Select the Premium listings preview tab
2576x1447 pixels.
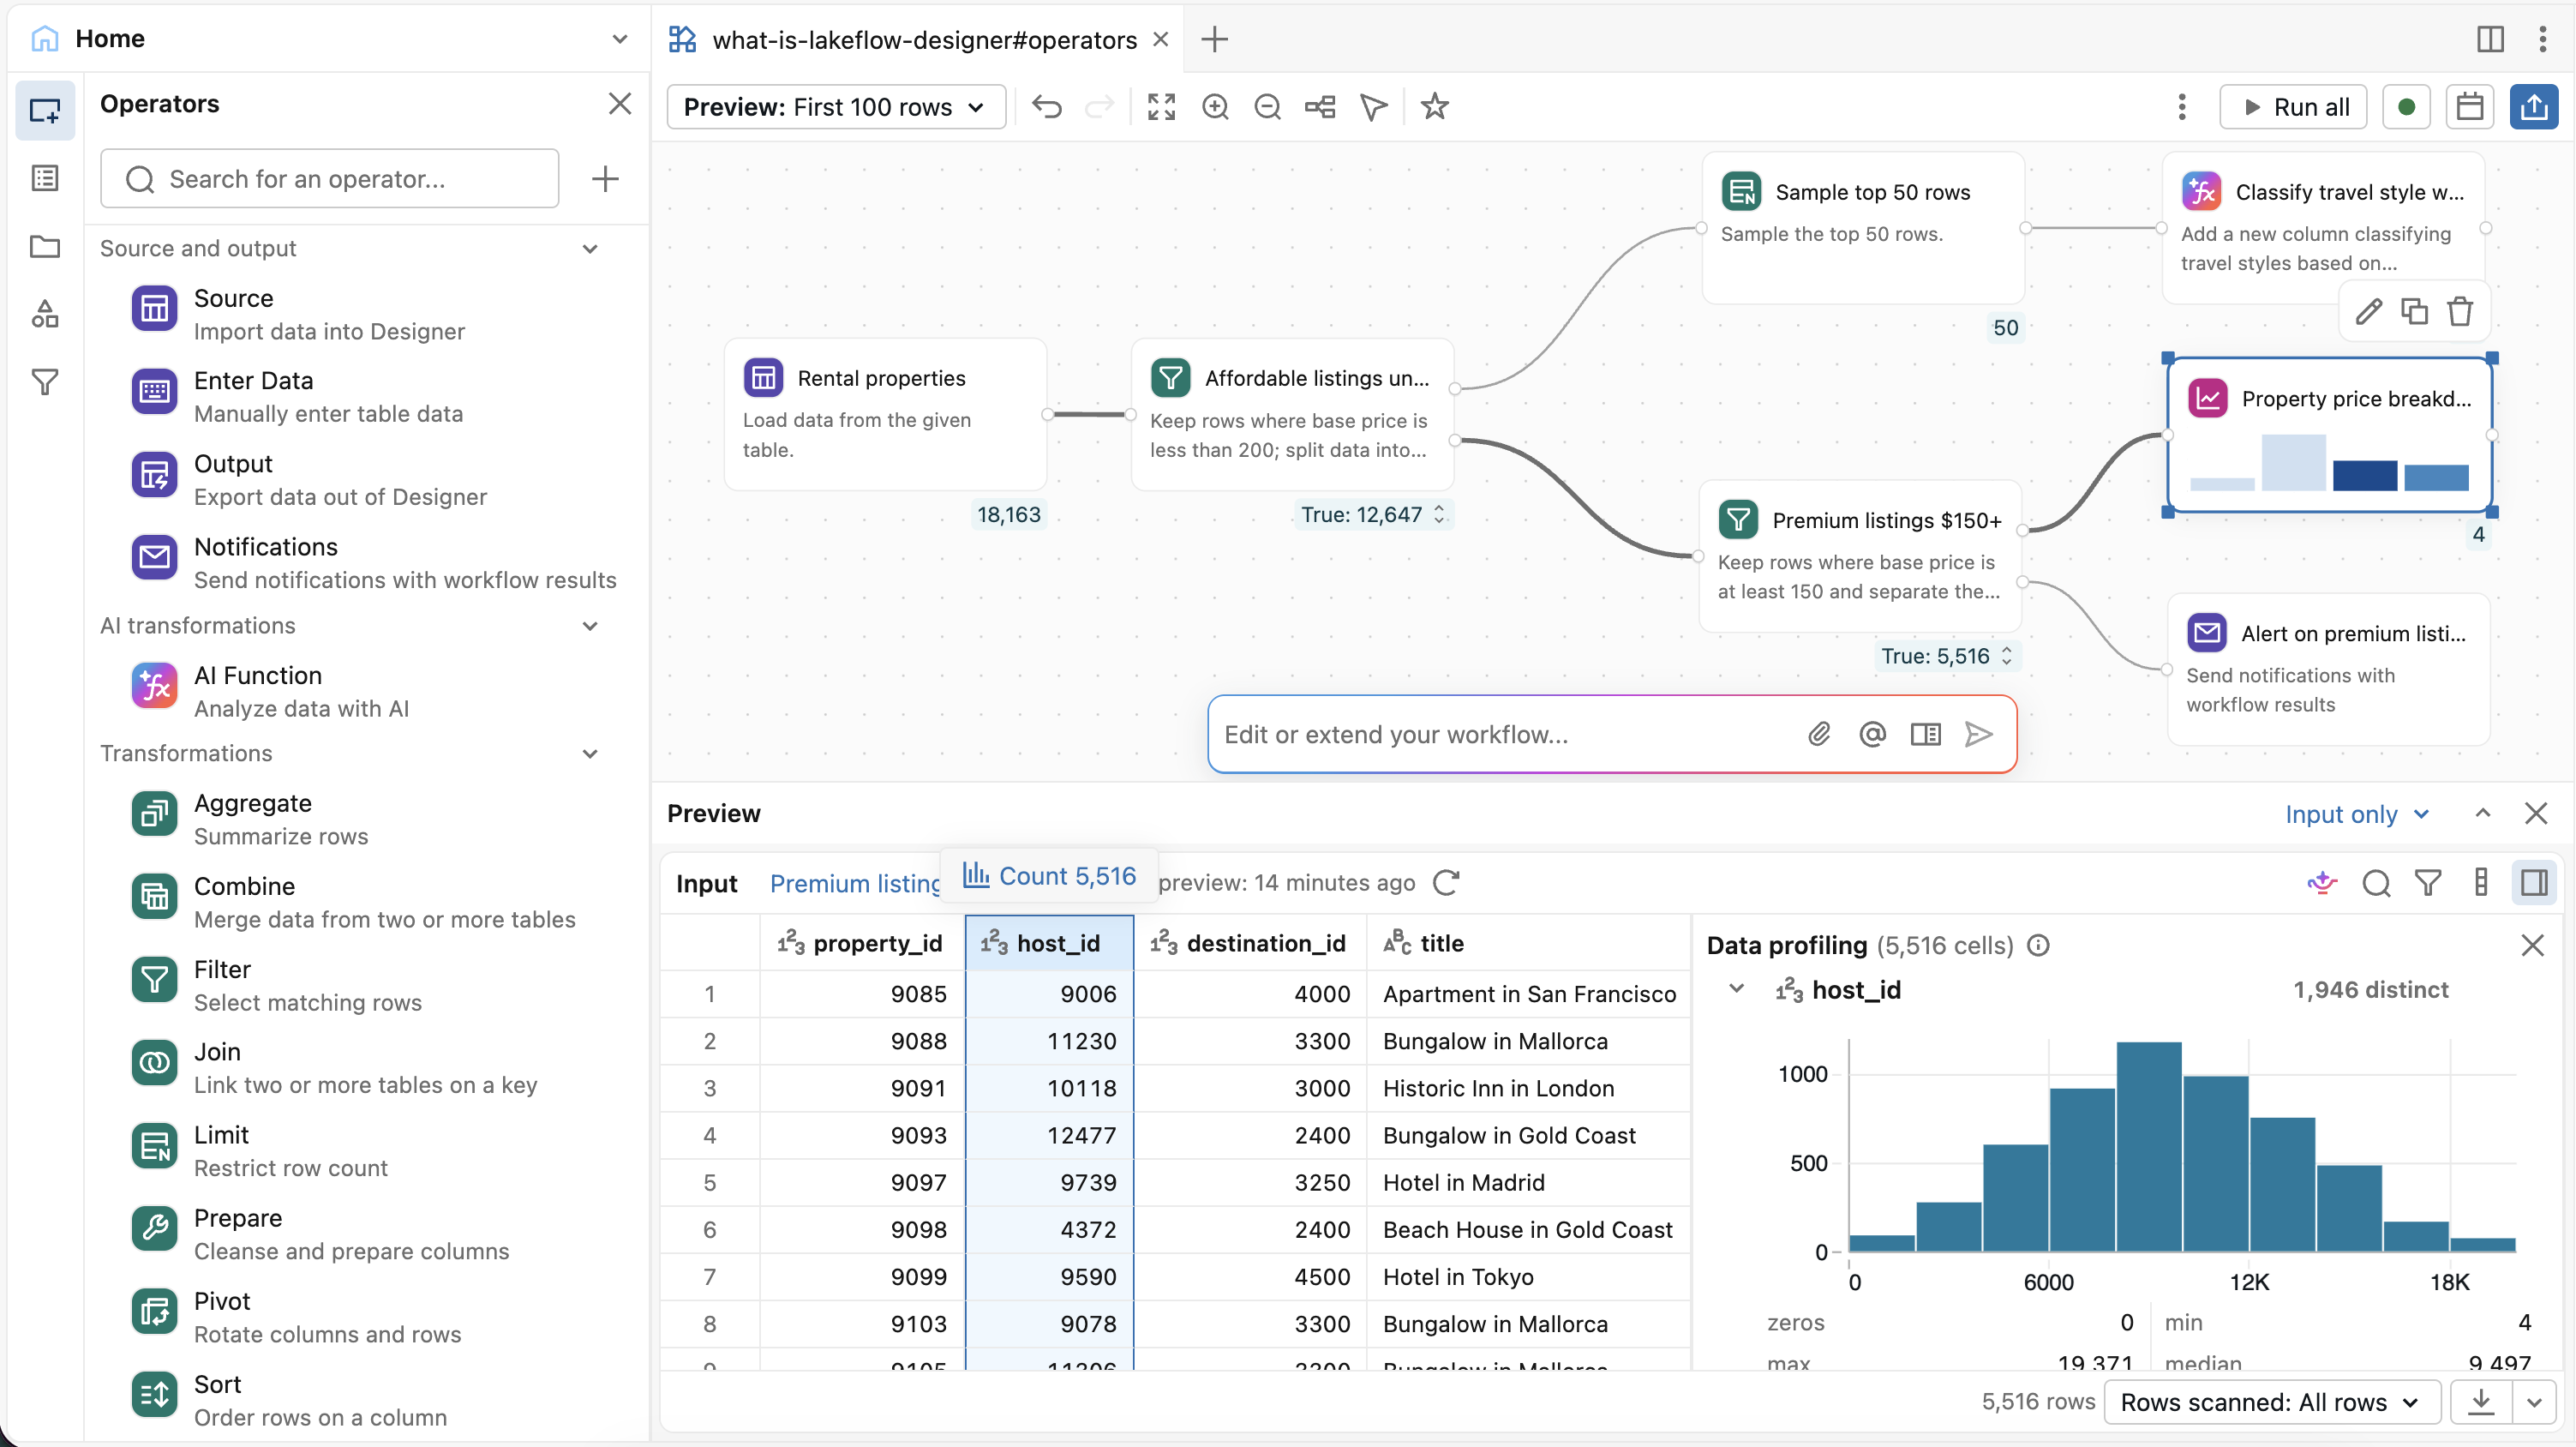(855, 884)
